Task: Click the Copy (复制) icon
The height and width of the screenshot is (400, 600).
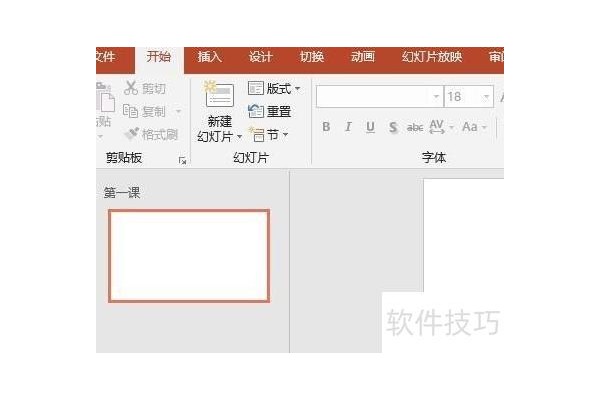Action: pyautogui.click(x=130, y=111)
